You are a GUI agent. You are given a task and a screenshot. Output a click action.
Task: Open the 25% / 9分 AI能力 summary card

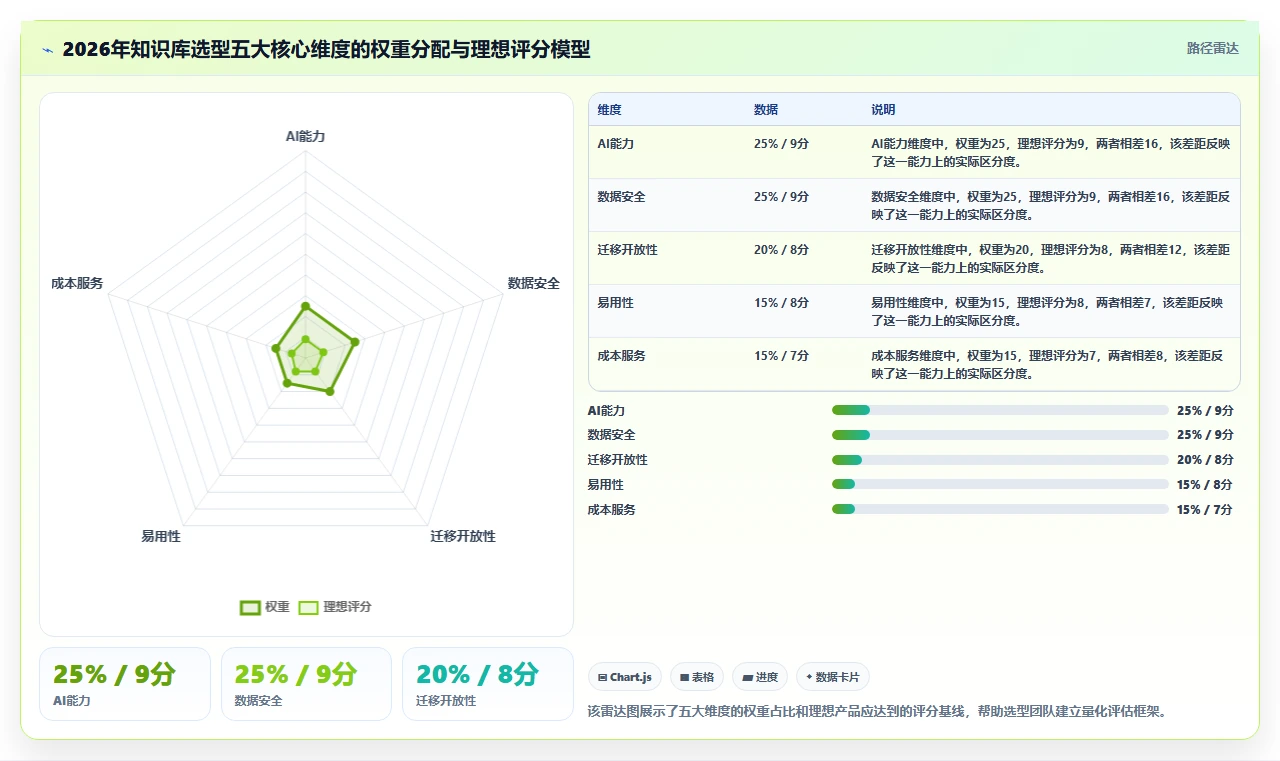pos(125,684)
